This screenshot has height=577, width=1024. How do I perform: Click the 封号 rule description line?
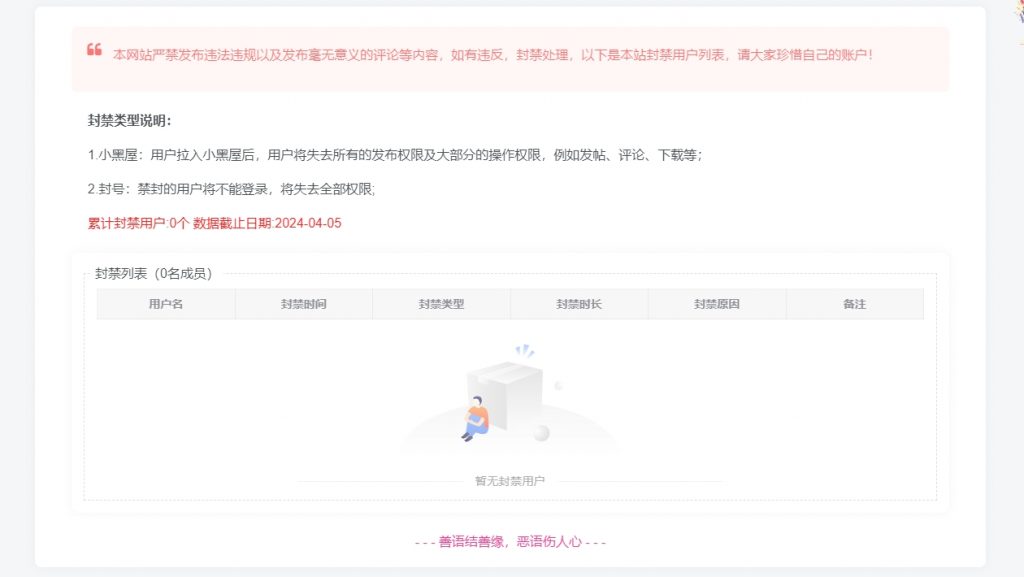coord(231,189)
